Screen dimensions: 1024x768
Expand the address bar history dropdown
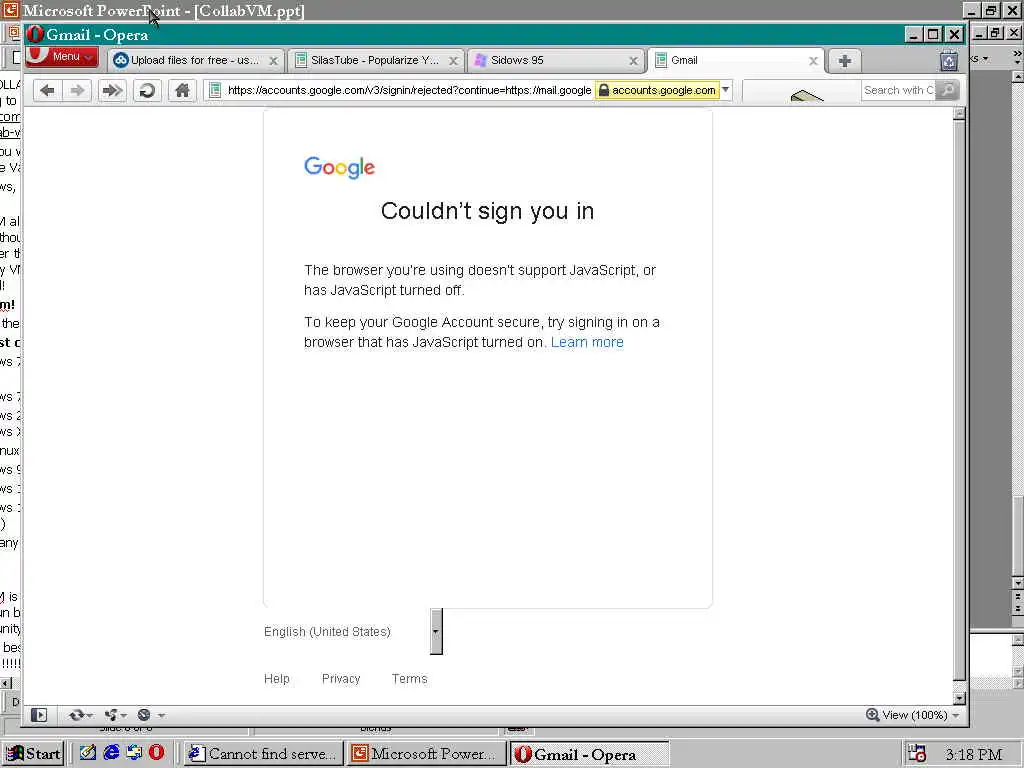726,90
